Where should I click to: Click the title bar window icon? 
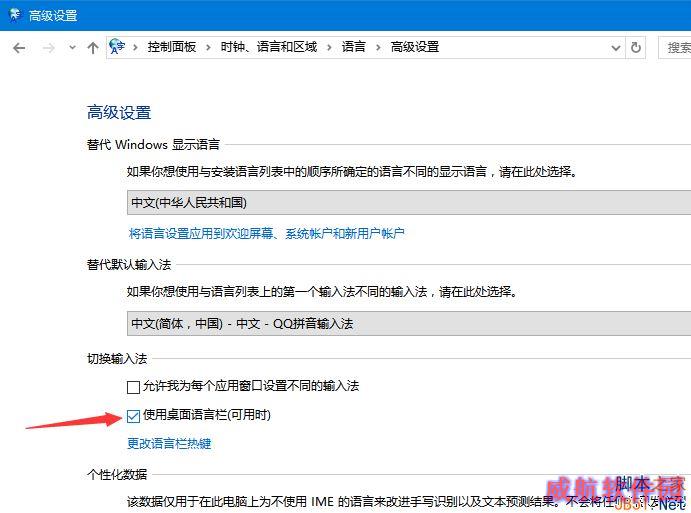click(15, 15)
